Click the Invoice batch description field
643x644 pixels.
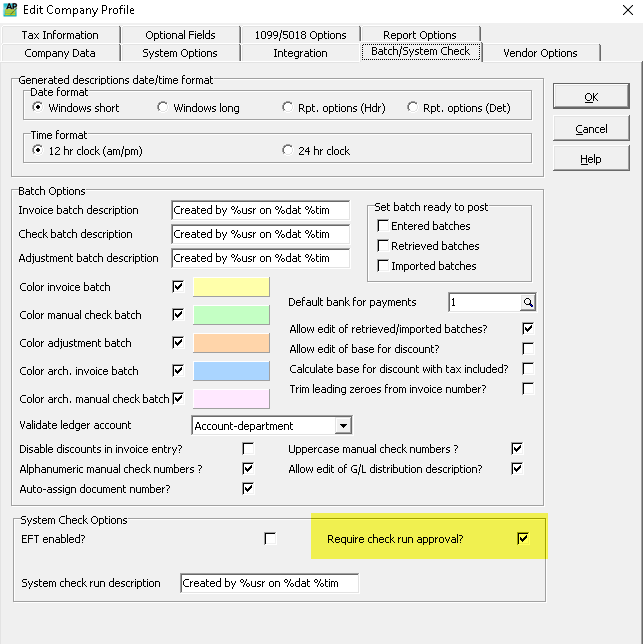(x=260, y=211)
